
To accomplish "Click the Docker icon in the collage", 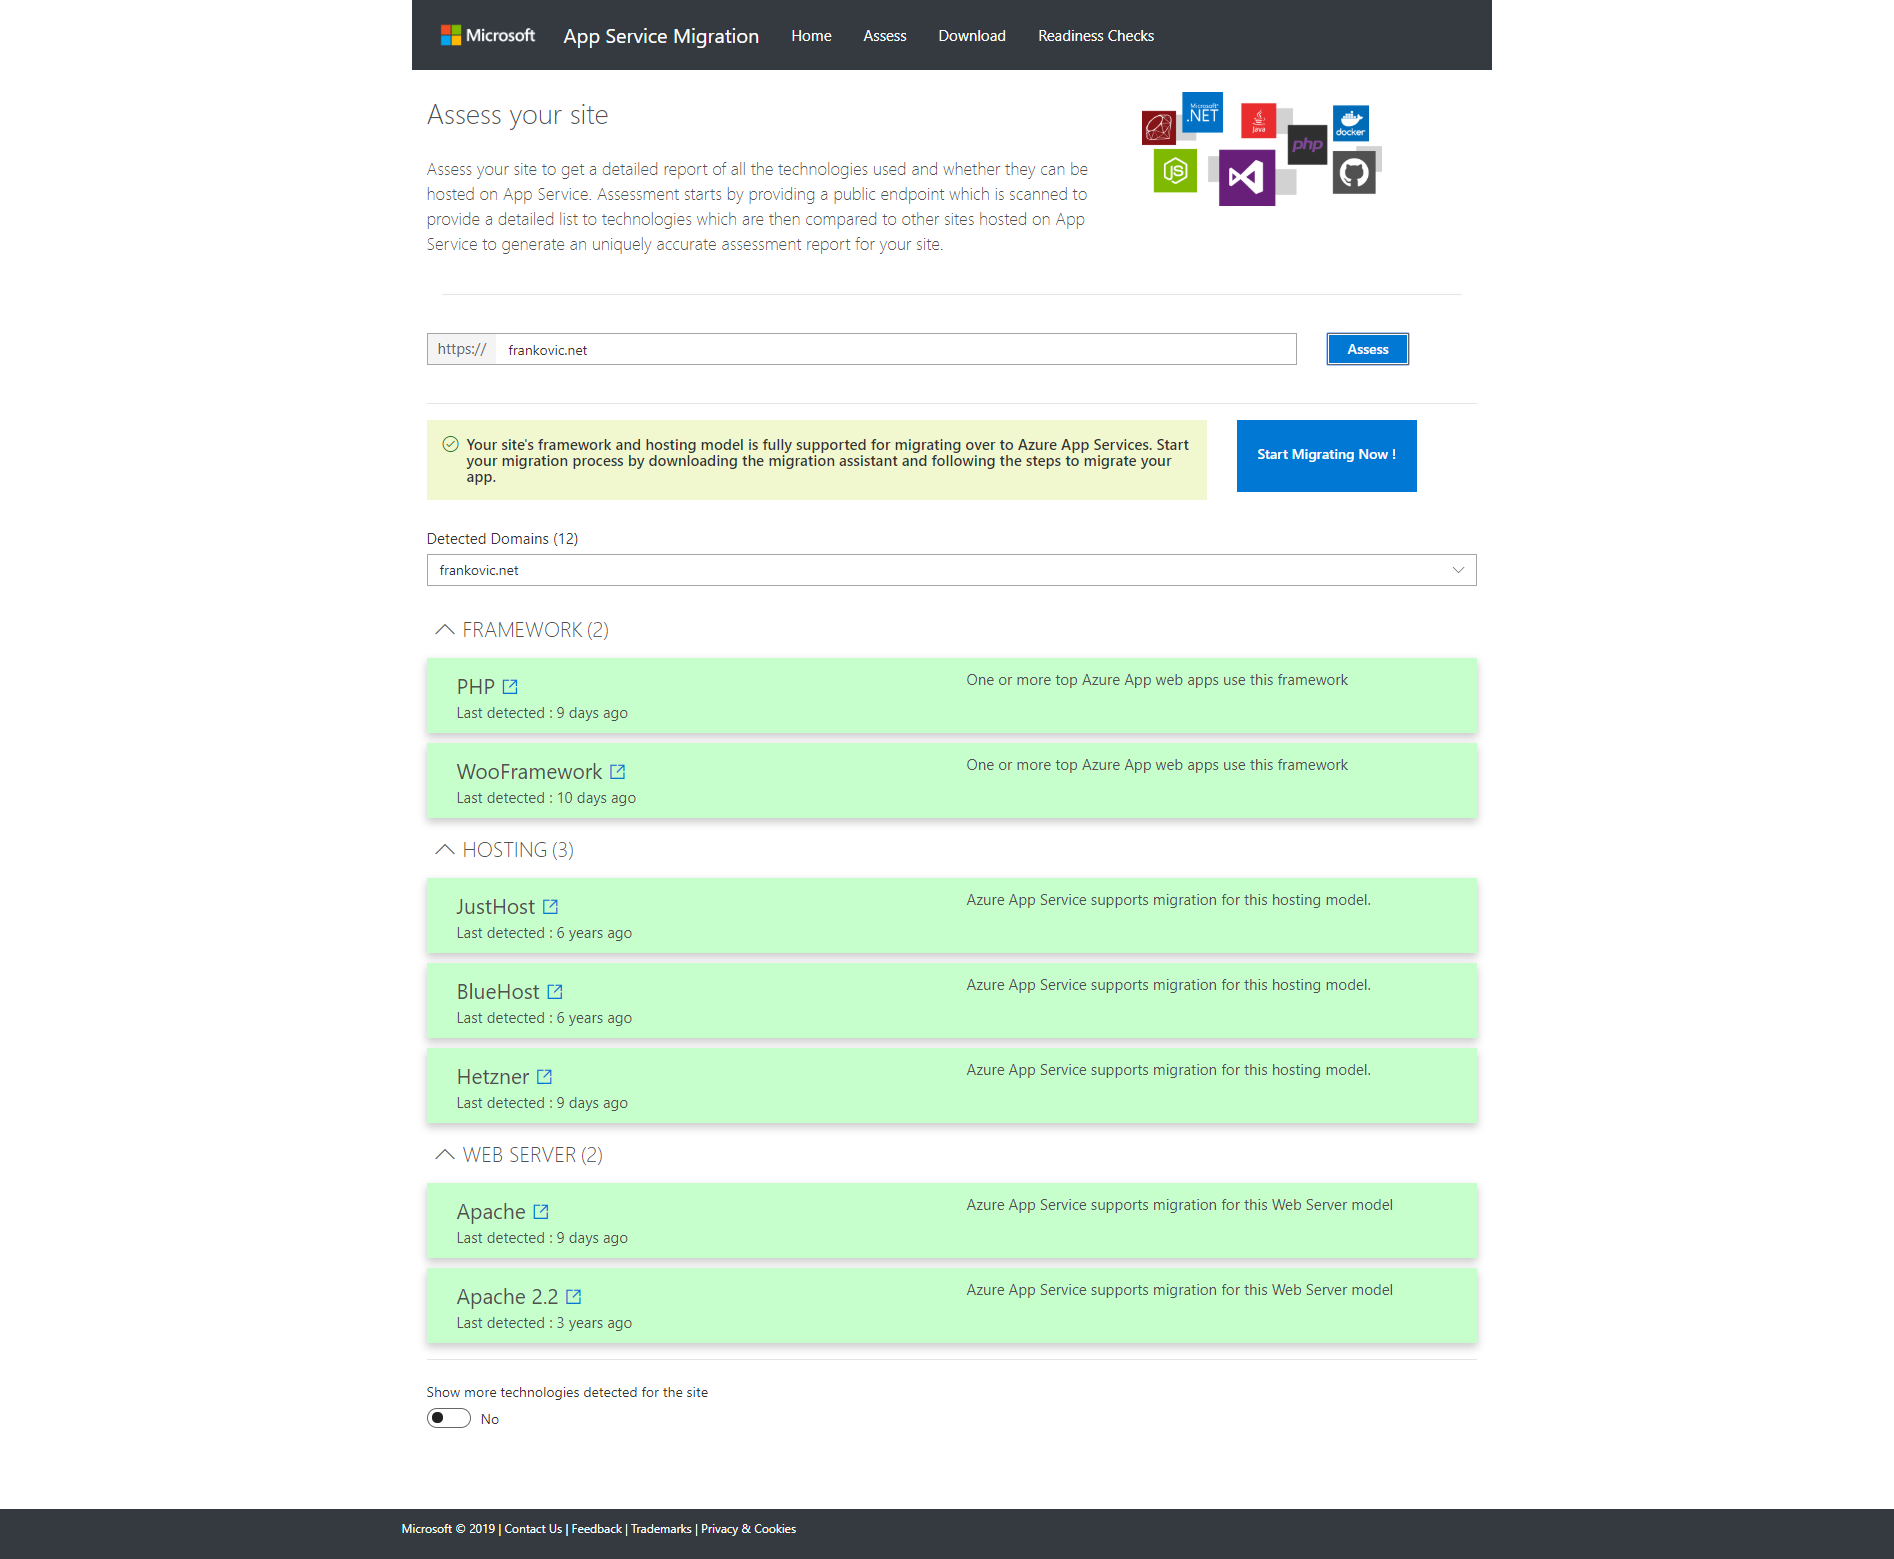I will 1350,125.
